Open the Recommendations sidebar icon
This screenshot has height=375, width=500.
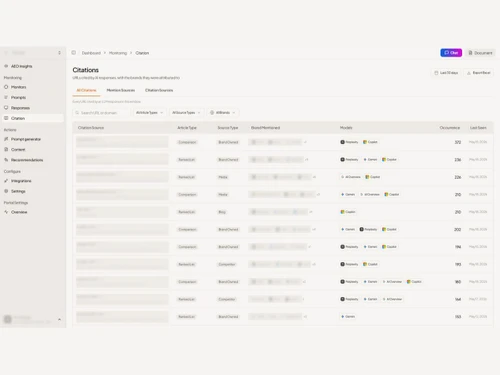(x=6, y=160)
